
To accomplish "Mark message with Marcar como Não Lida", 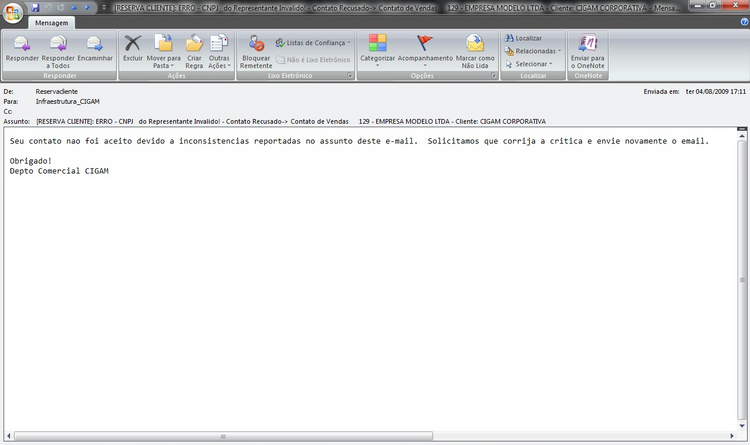I will coord(475,52).
